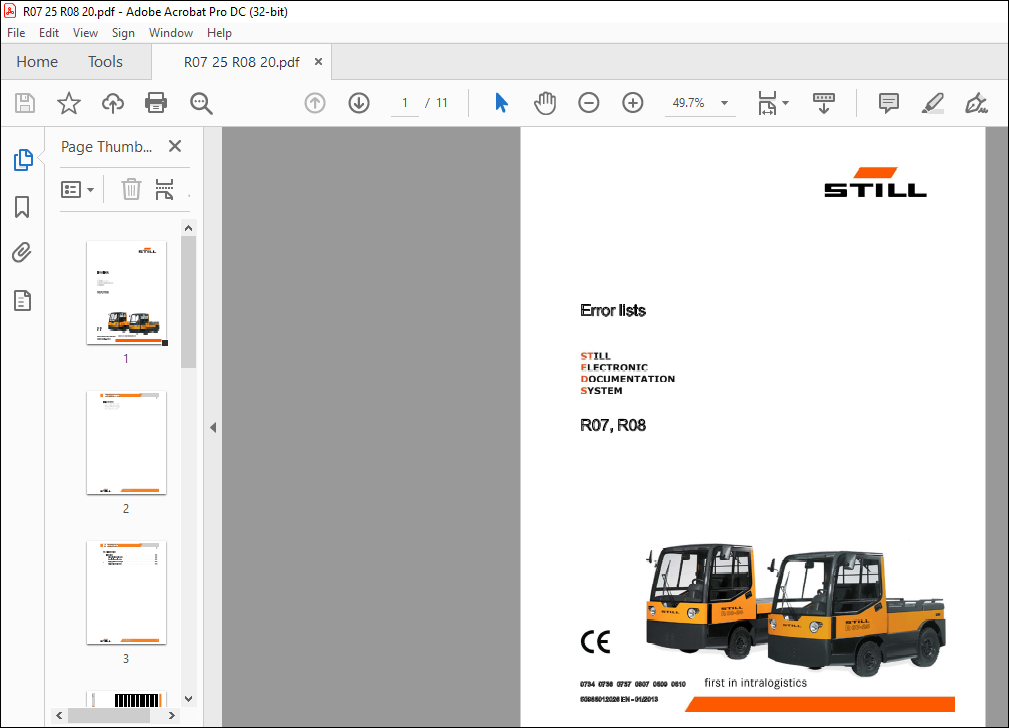The width and height of the screenshot is (1009, 728).
Task: Click the 'first in intralogistics' slogan text
Action: pyautogui.click(x=755, y=683)
